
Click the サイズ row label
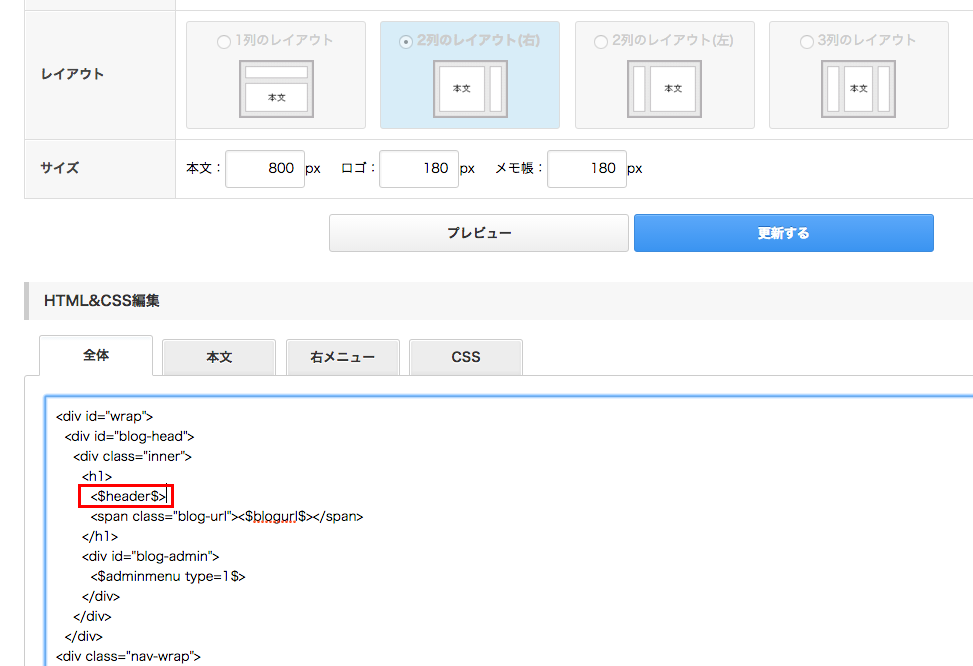click(x=60, y=168)
